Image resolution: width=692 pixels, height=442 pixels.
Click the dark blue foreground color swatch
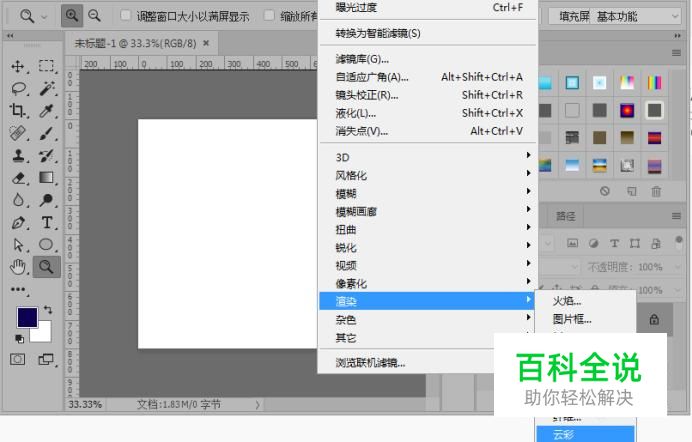[x=27, y=317]
